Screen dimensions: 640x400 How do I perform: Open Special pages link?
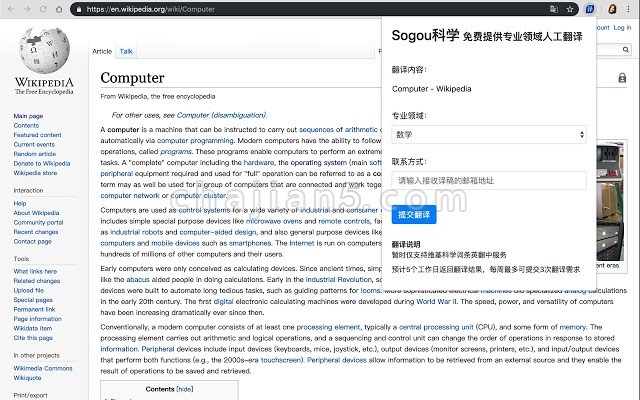tap(33, 300)
